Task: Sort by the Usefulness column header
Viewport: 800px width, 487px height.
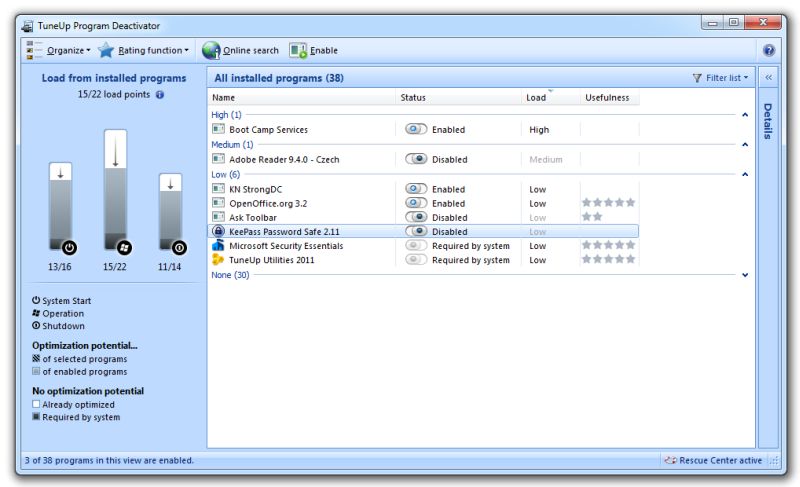Action: (609, 97)
